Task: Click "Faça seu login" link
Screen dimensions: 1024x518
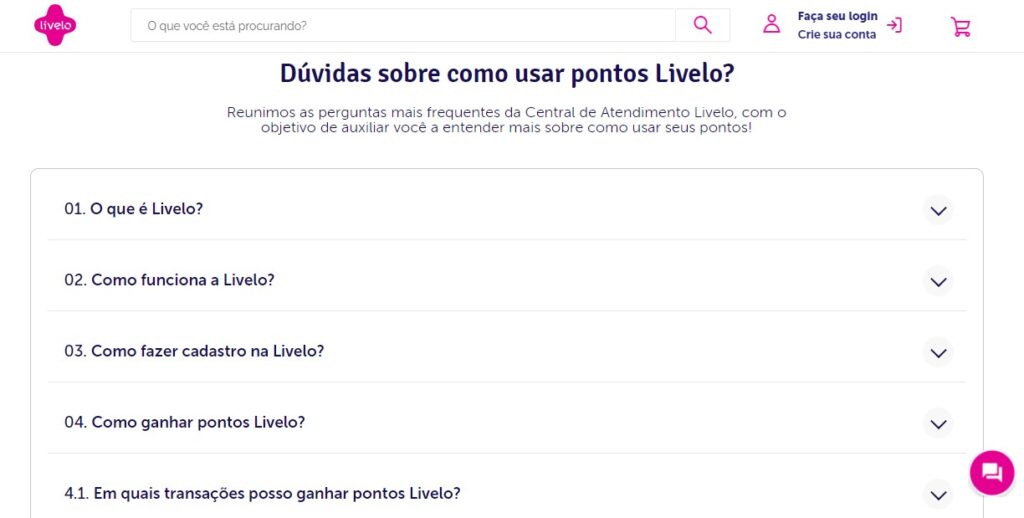Action: point(837,16)
